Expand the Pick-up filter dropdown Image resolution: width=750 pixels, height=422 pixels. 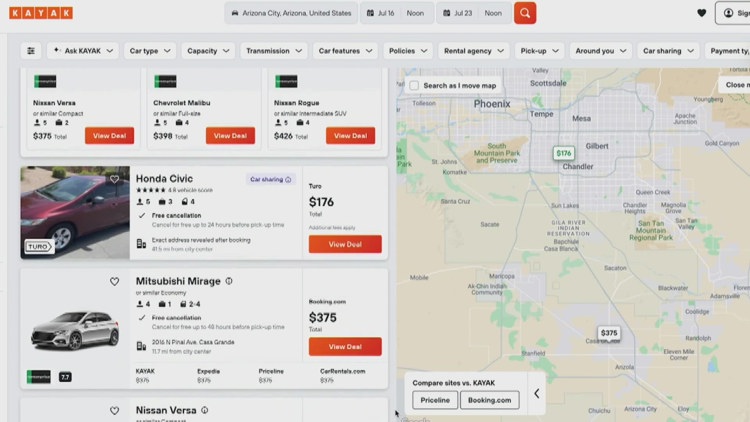pos(540,51)
